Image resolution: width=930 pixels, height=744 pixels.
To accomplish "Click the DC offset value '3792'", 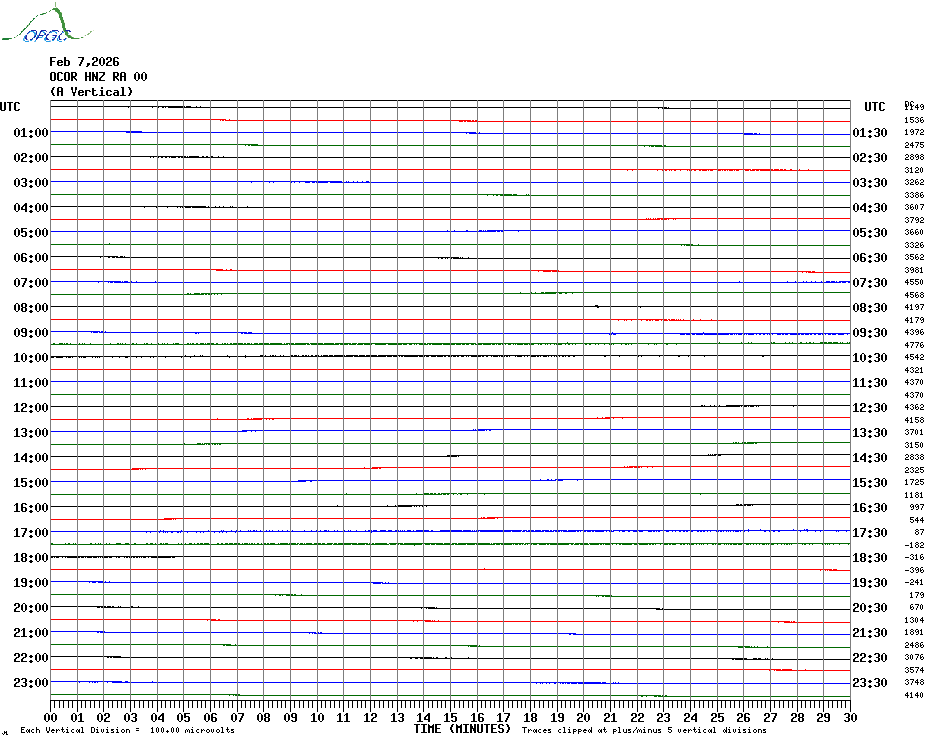I will coord(914,220).
